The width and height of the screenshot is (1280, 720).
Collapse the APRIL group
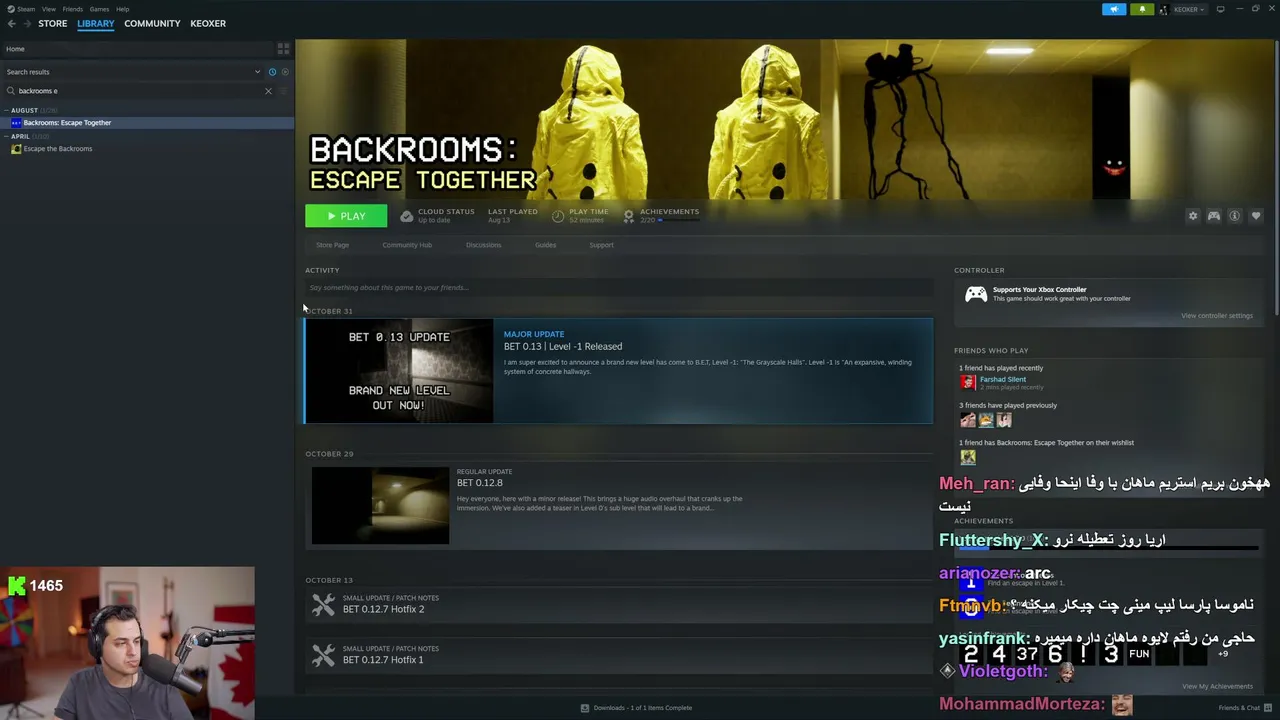pyautogui.click(x=6, y=136)
